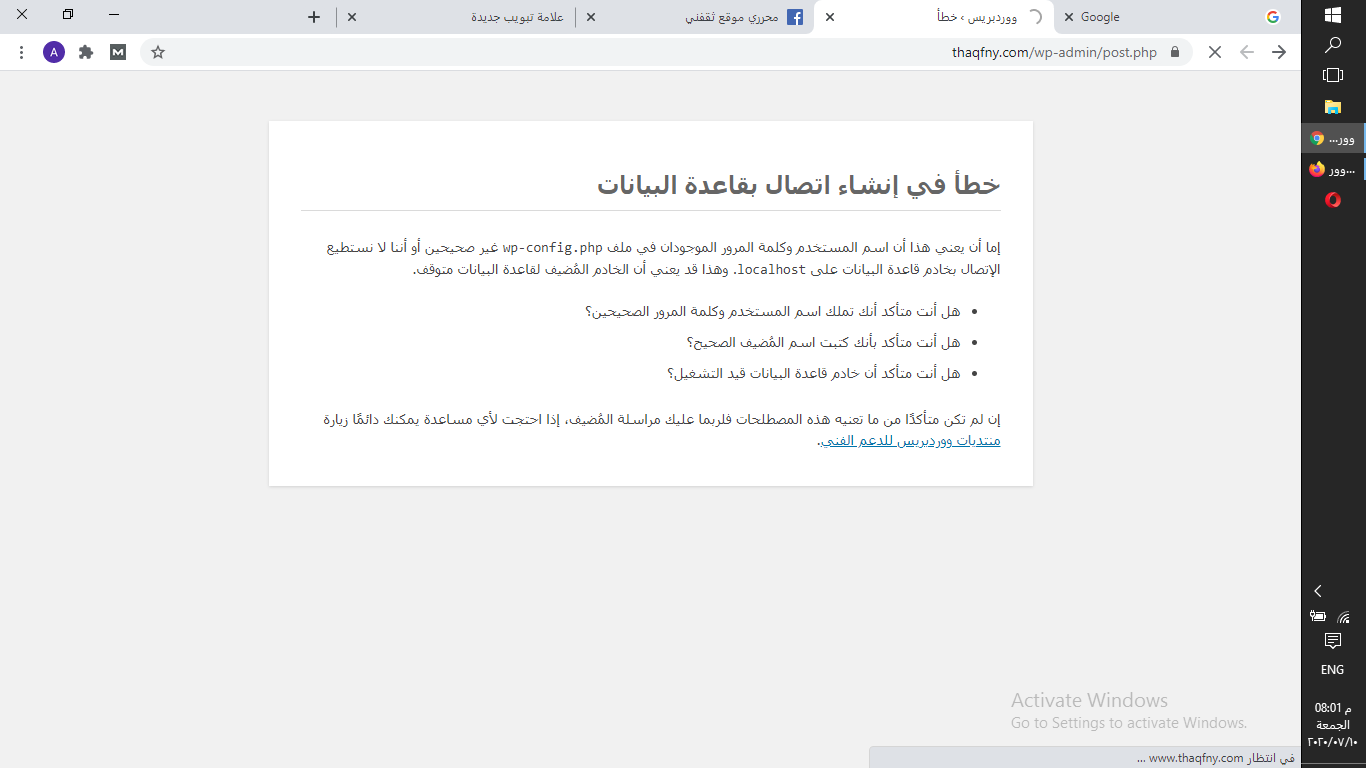Switch the ENG input language indicator
Screen dimensions: 1366x768
point(1333,670)
